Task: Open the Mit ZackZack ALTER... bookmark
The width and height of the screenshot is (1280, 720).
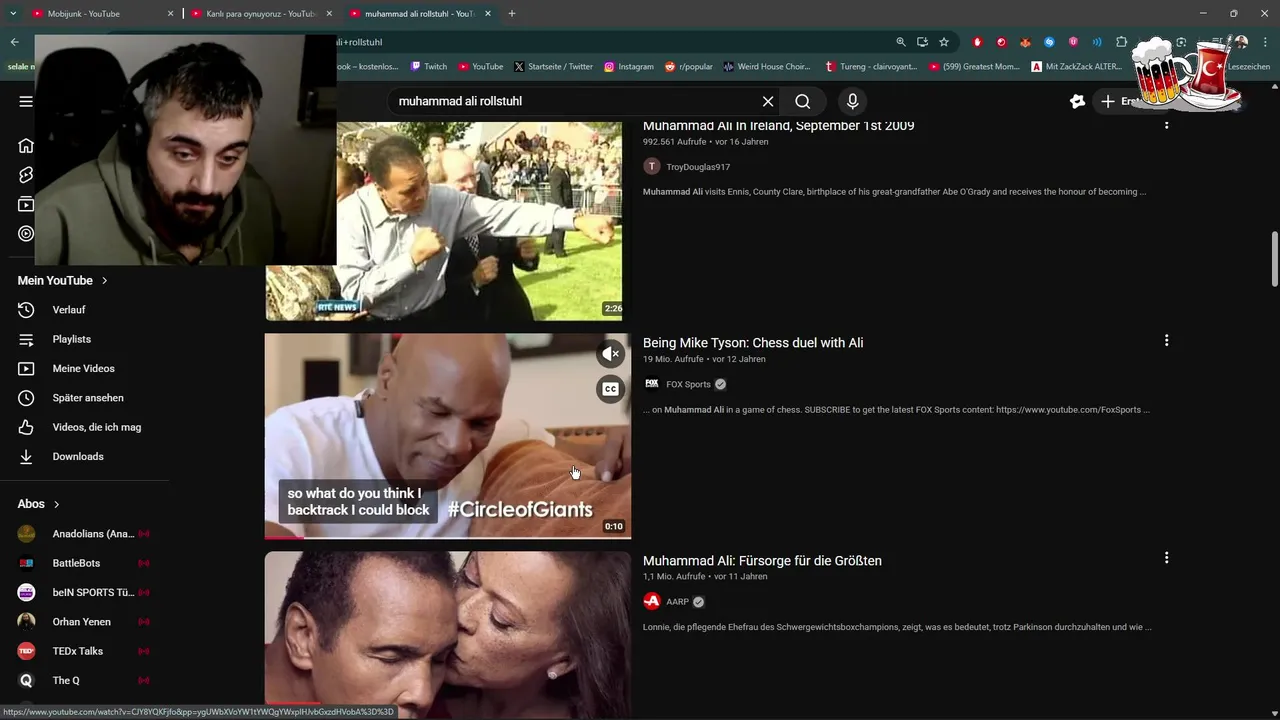Action: click(x=1077, y=67)
